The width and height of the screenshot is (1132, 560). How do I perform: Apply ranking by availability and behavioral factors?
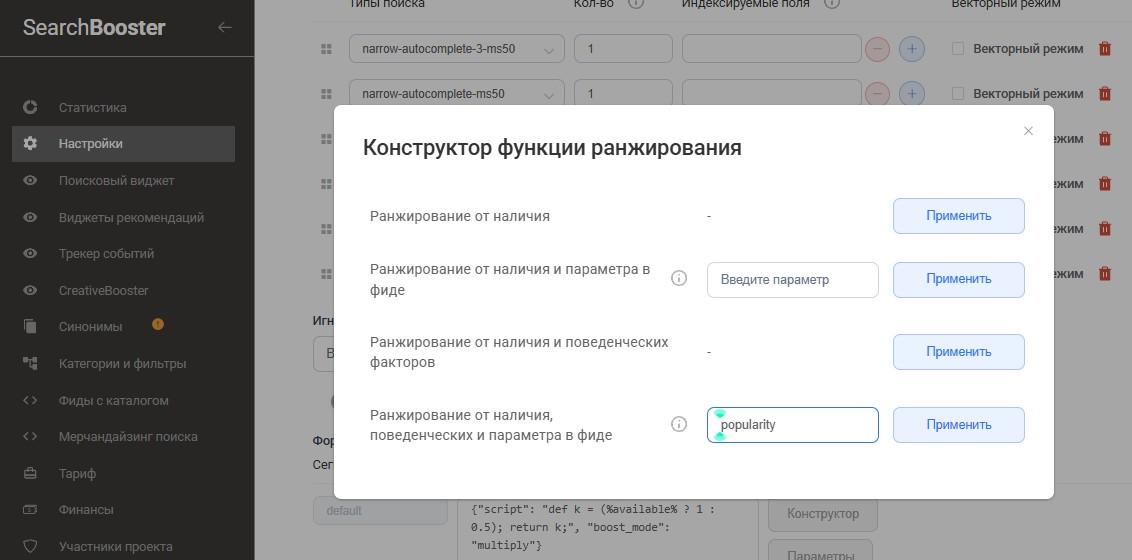coord(958,351)
